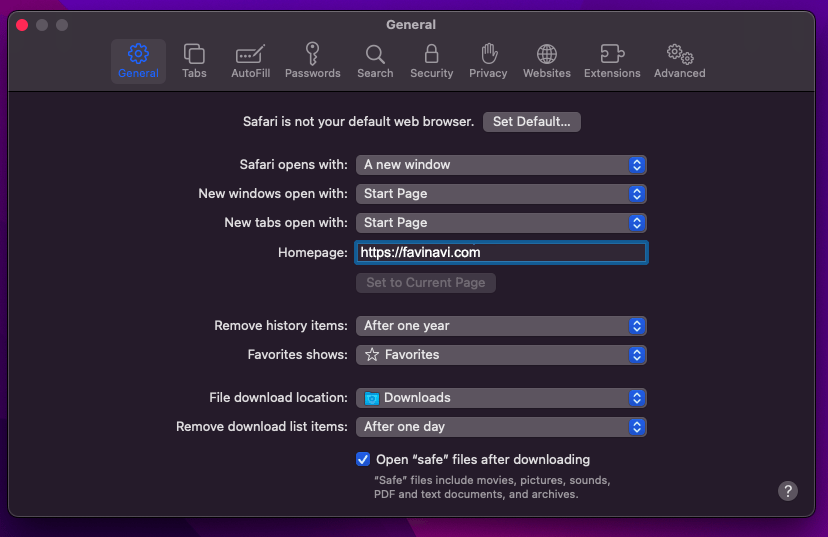Open the "Remove history items" dropdown
The image size is (828, 537).
coord(501,326)
